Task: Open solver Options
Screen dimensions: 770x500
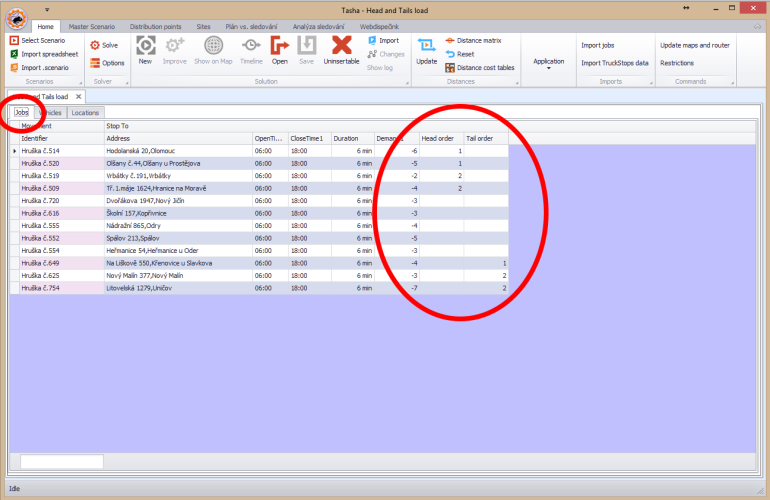Action: coord(107,63)
